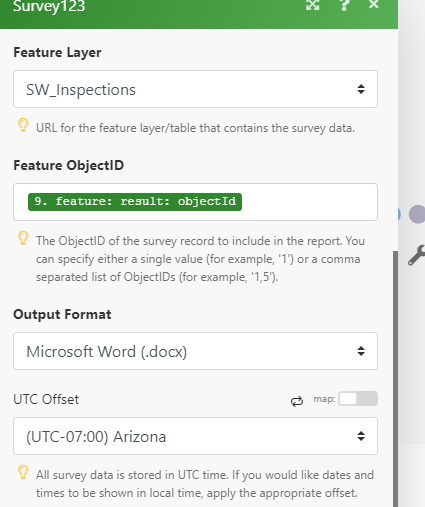Viewport: 425px width, 507px height.
Task: Open the Feature Layer dropdown showing SW_Inspections
Action: coord(195,89)
